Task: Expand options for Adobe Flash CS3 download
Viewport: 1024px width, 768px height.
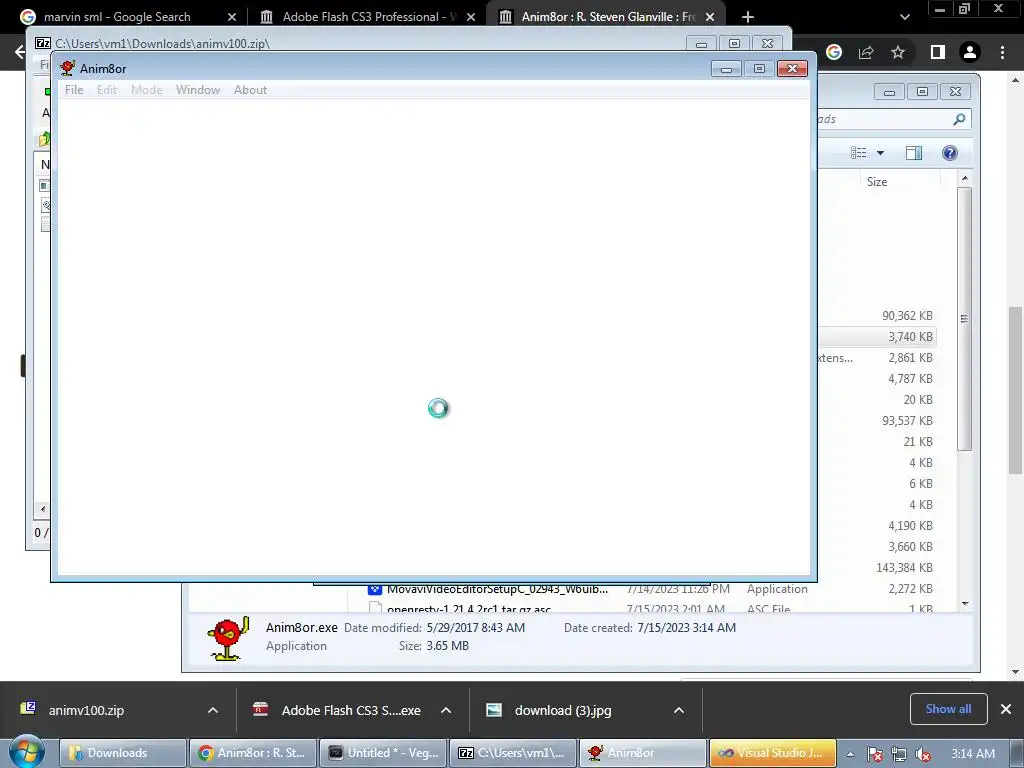Action: (446, 711)
